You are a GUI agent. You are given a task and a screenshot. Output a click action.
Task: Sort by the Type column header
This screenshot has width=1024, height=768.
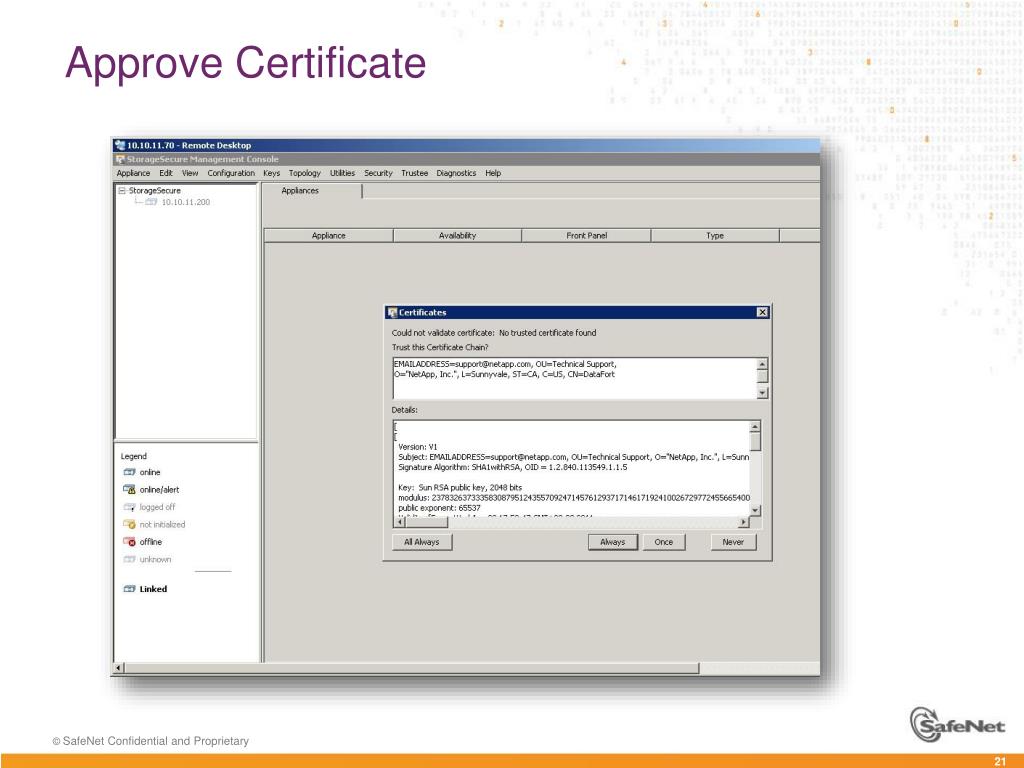click(x=715, y=236)
